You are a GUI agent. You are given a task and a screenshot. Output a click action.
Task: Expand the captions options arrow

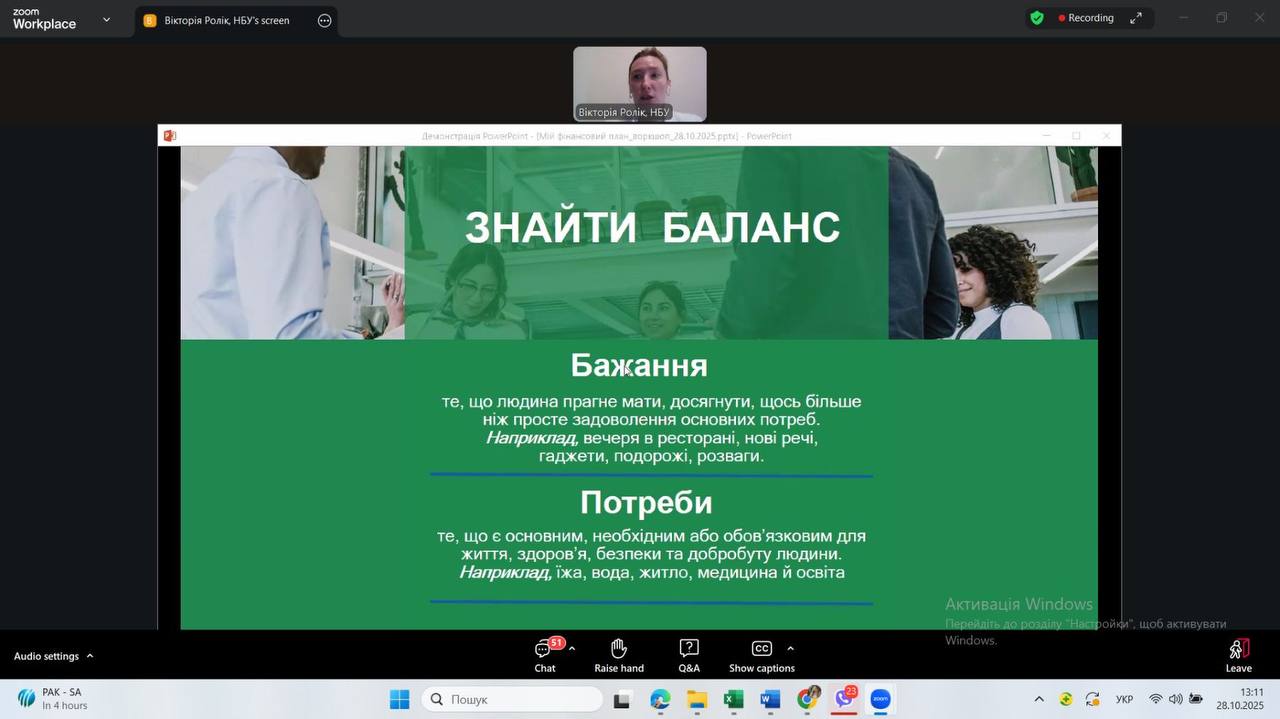[x=790, y=648]
